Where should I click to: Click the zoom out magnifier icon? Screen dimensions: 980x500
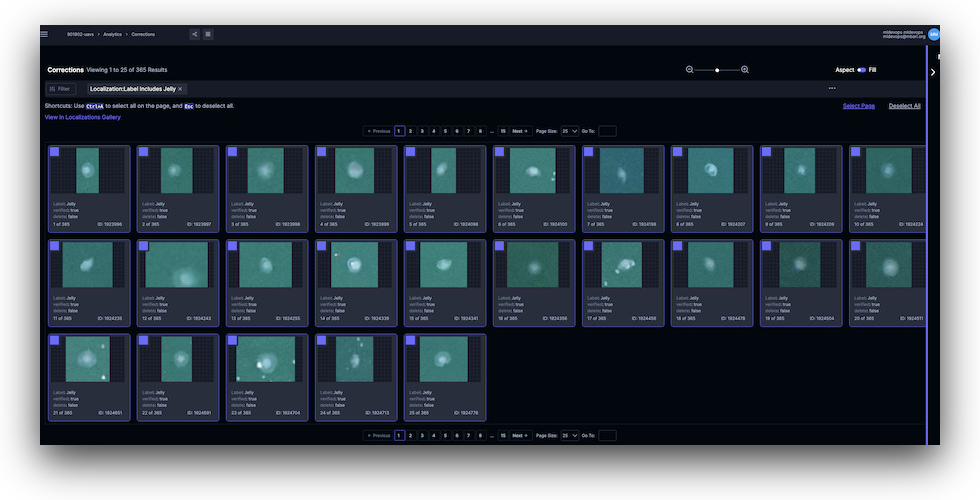pos(690,70)
